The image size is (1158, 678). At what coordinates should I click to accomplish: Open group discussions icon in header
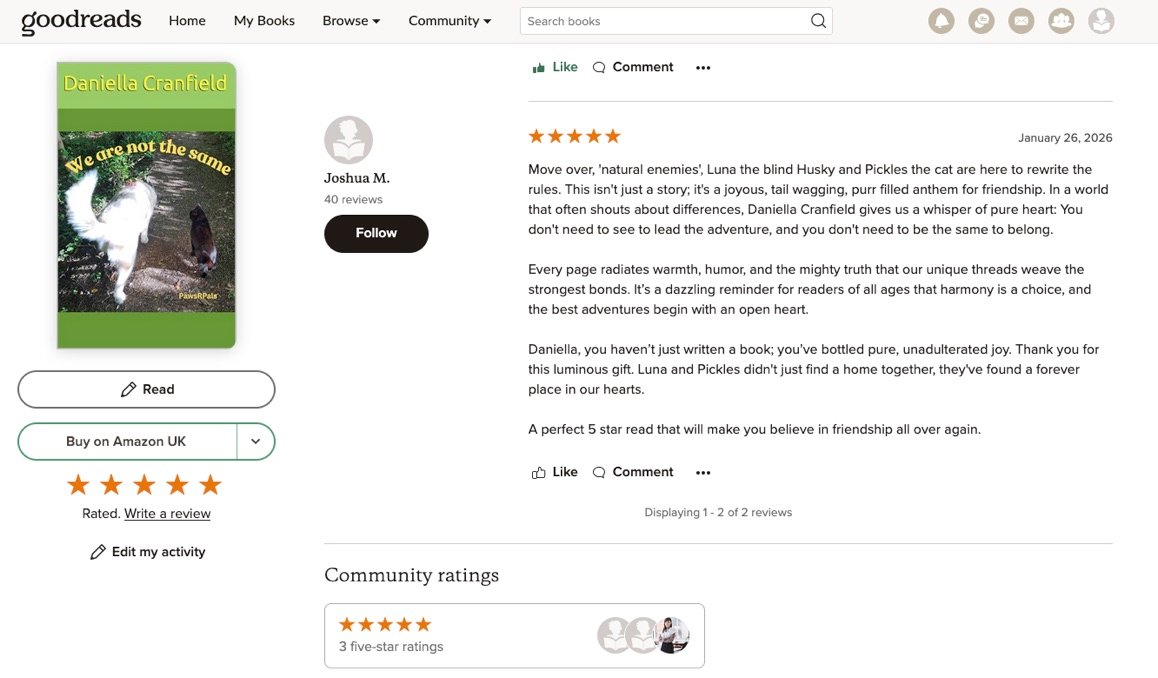pyautogui.click(x=981, y=21)
